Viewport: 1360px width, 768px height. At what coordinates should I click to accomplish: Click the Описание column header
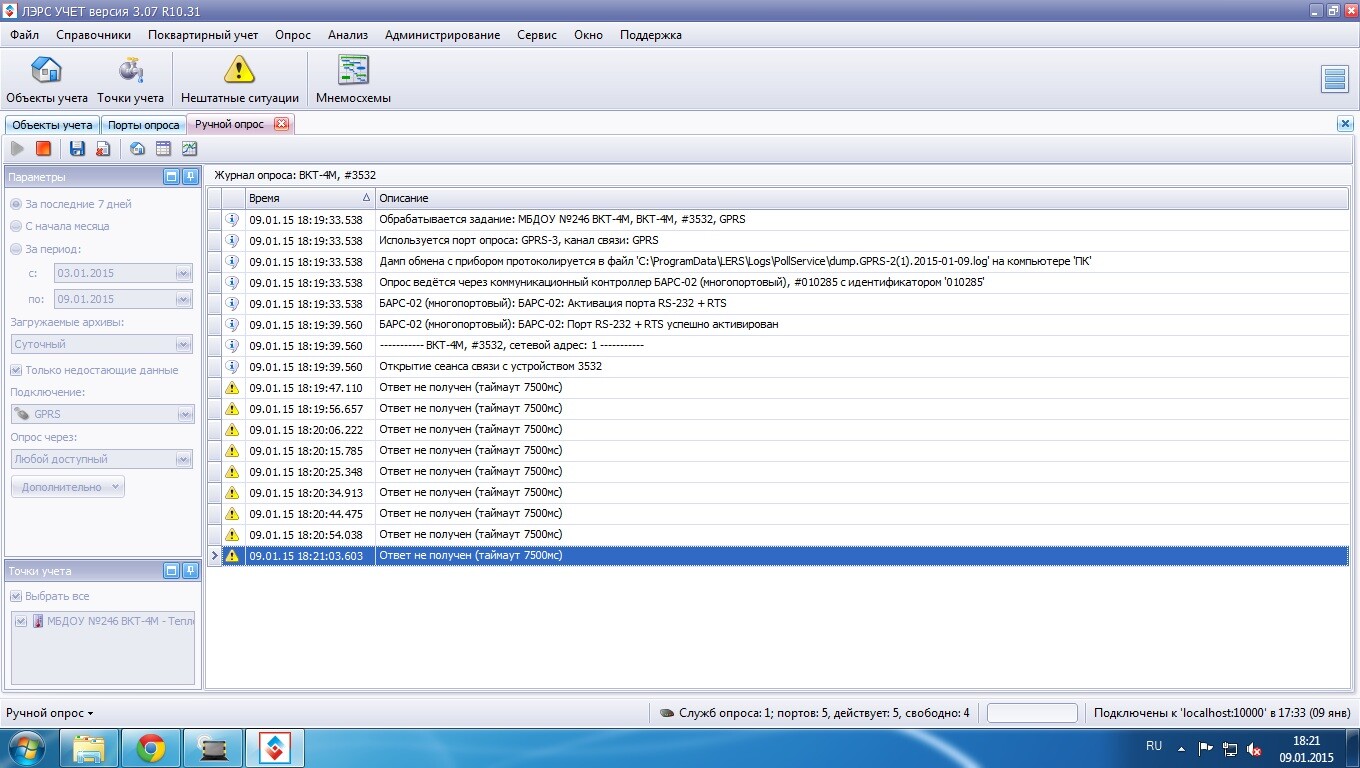point(862,198)
